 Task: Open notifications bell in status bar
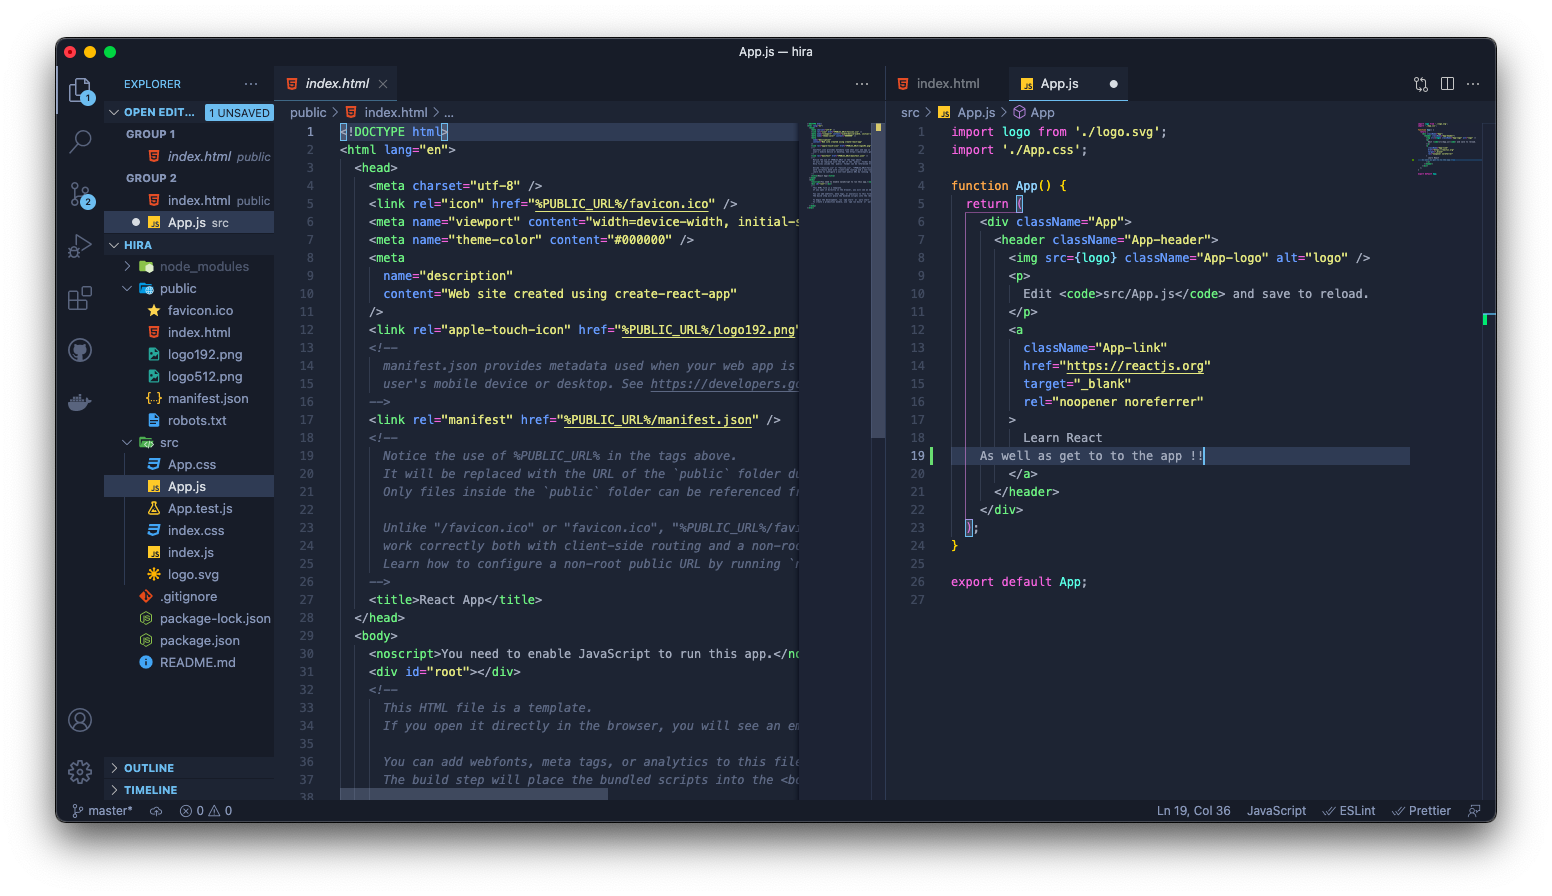click(x=1474, y=811)
